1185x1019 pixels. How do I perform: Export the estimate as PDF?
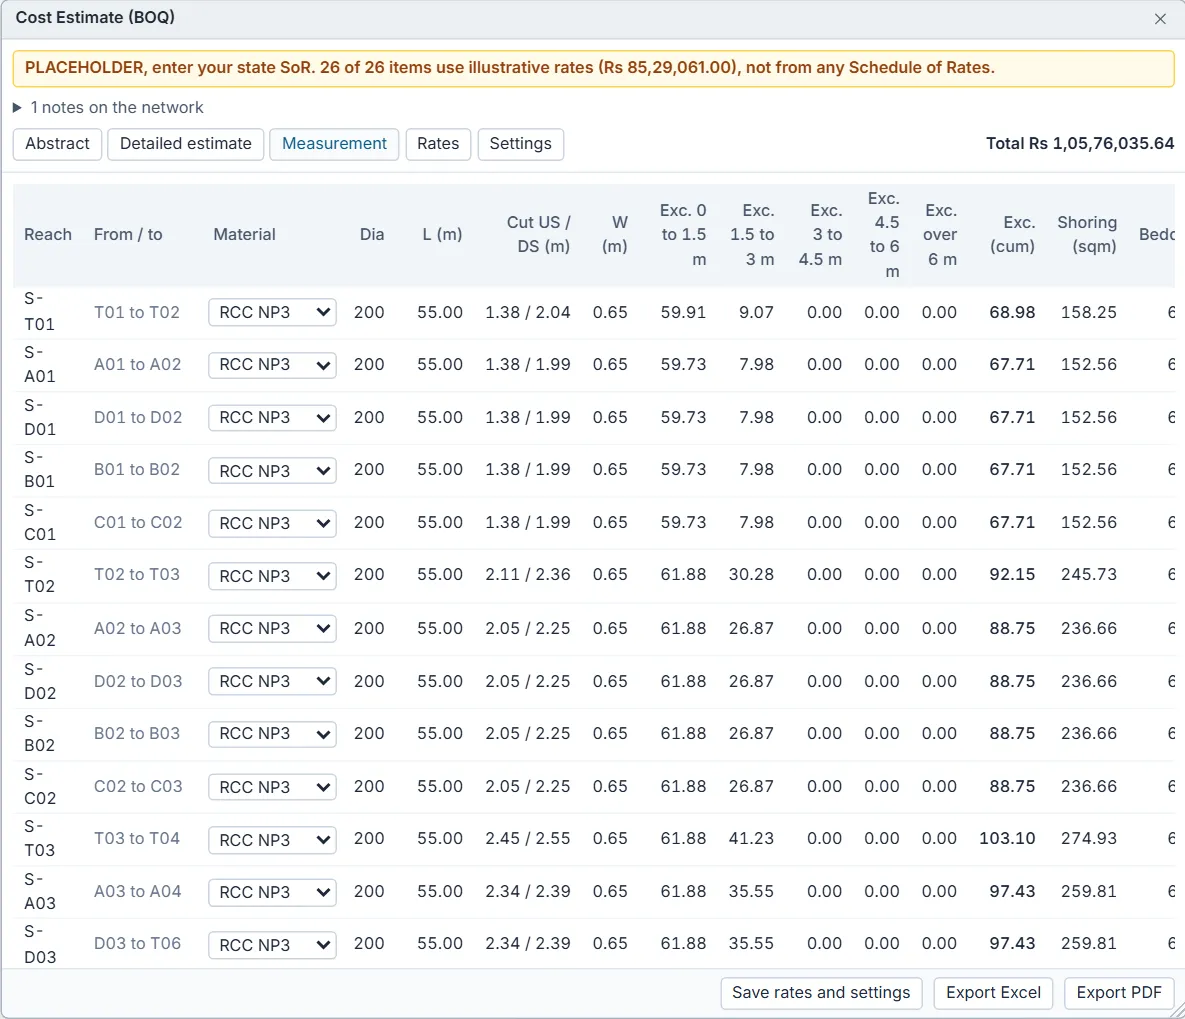click(x=1118, y=993)
